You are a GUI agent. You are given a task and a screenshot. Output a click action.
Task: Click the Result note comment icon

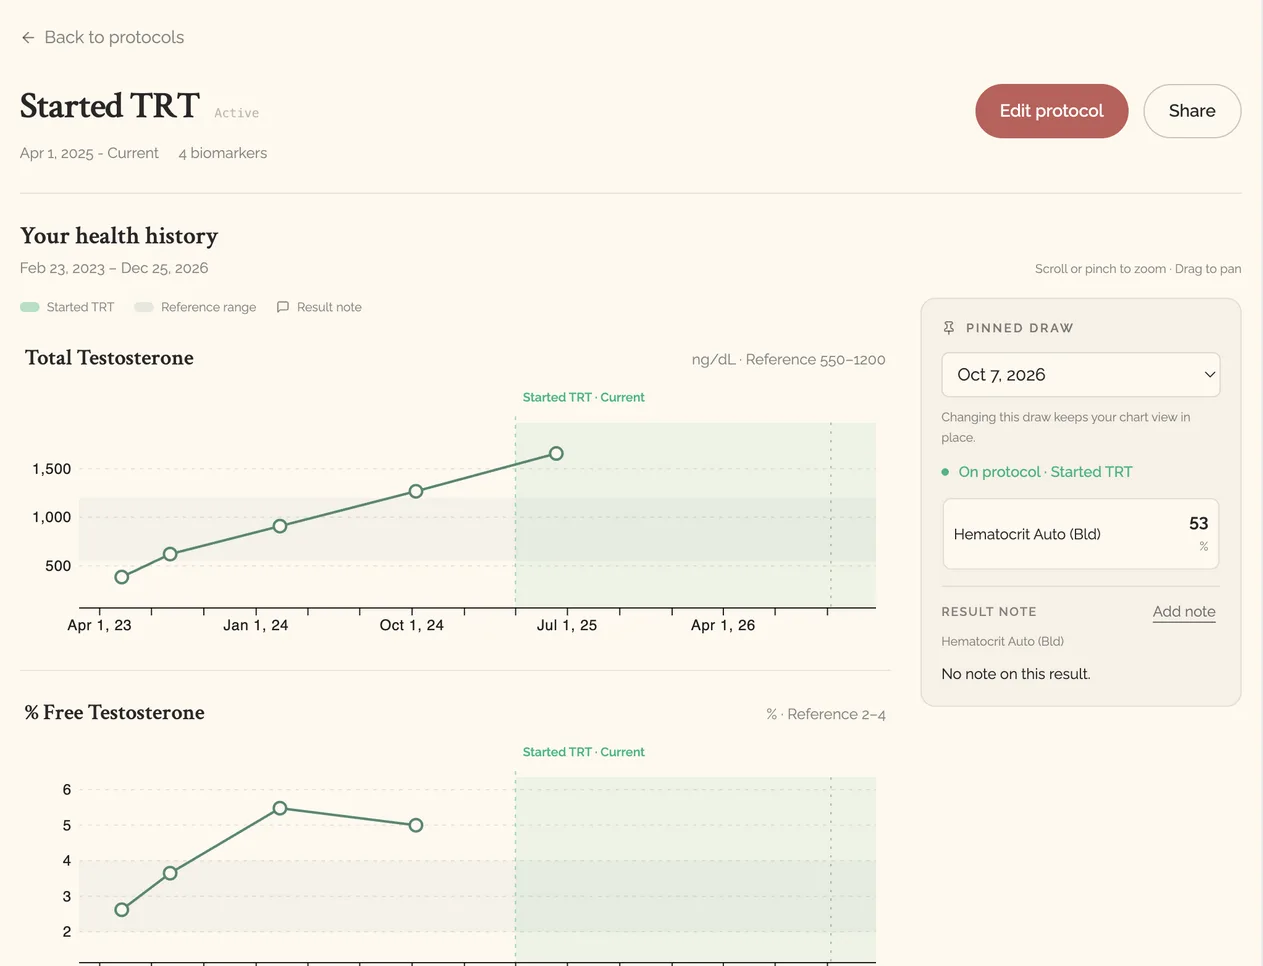tap(283, 307)
